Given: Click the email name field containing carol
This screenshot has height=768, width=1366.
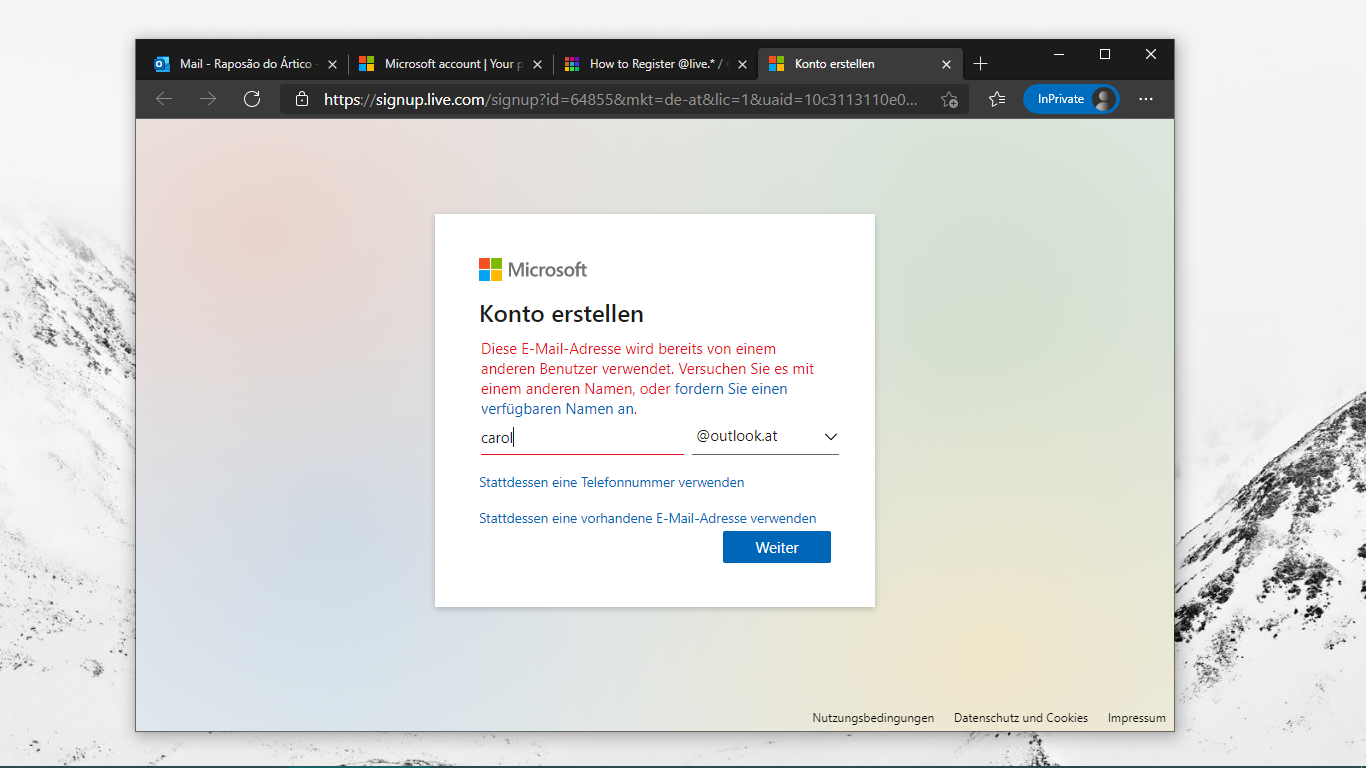Looking at the screenshot, I should point(581,437).
